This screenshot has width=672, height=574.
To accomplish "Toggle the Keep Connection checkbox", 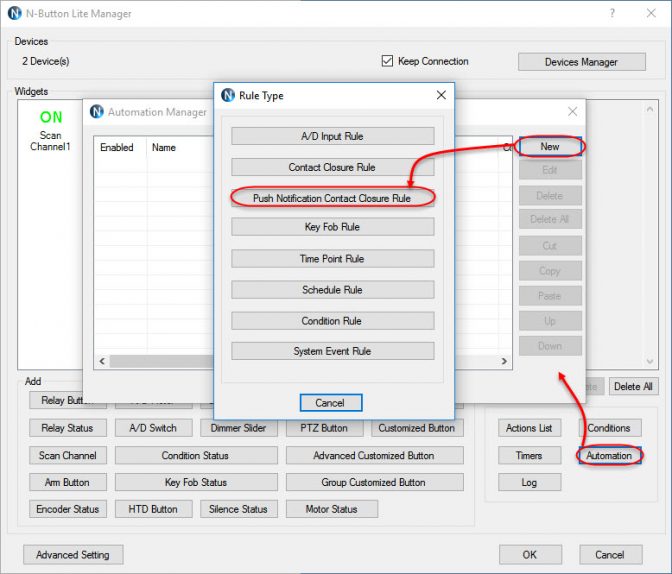I will [388, 61].
